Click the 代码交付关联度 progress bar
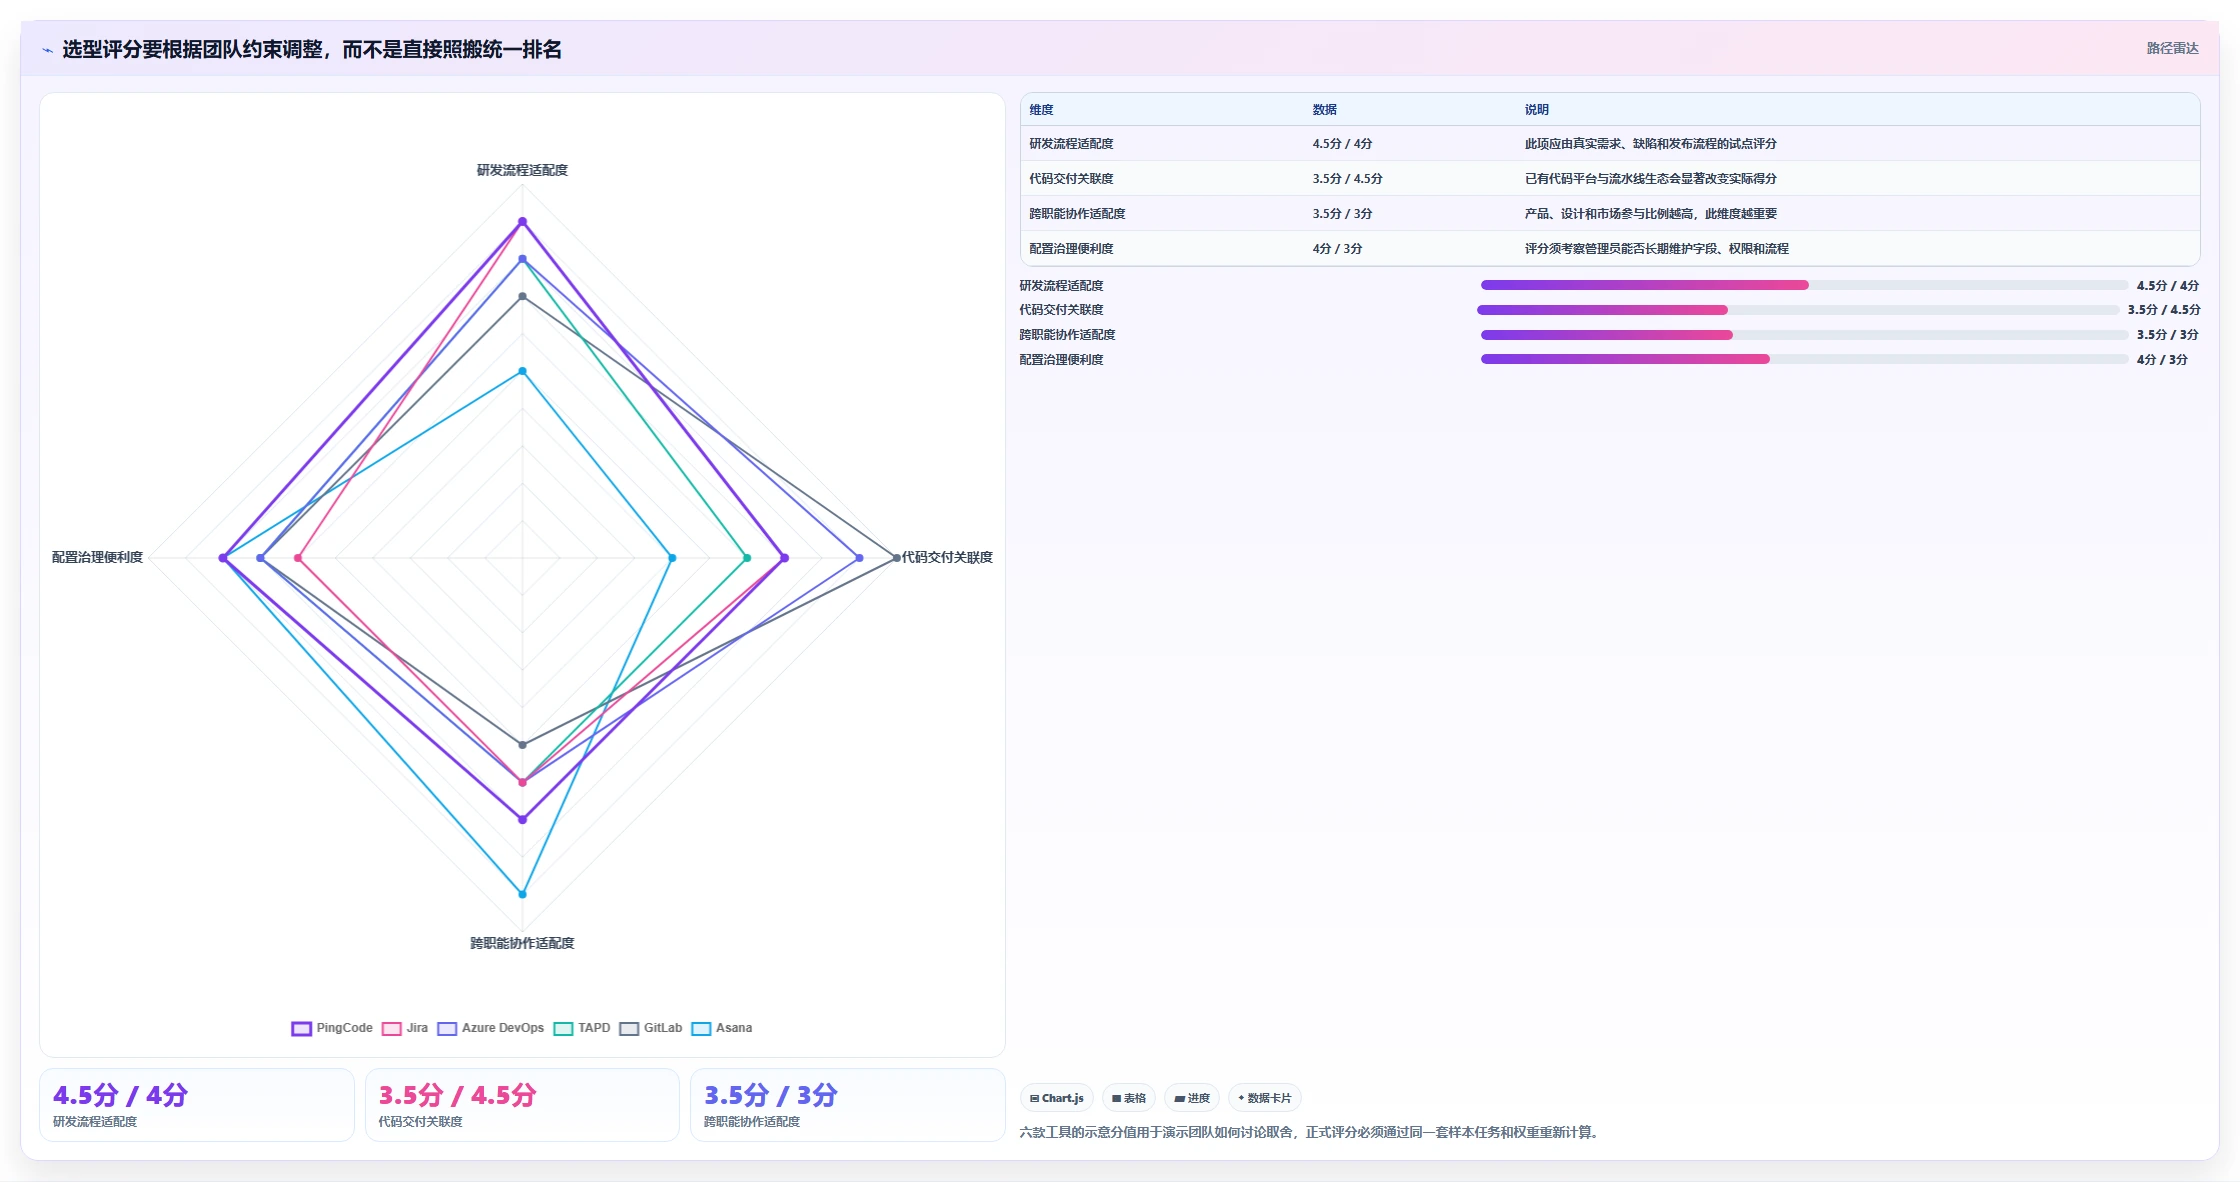 [x=1798, y=310]
